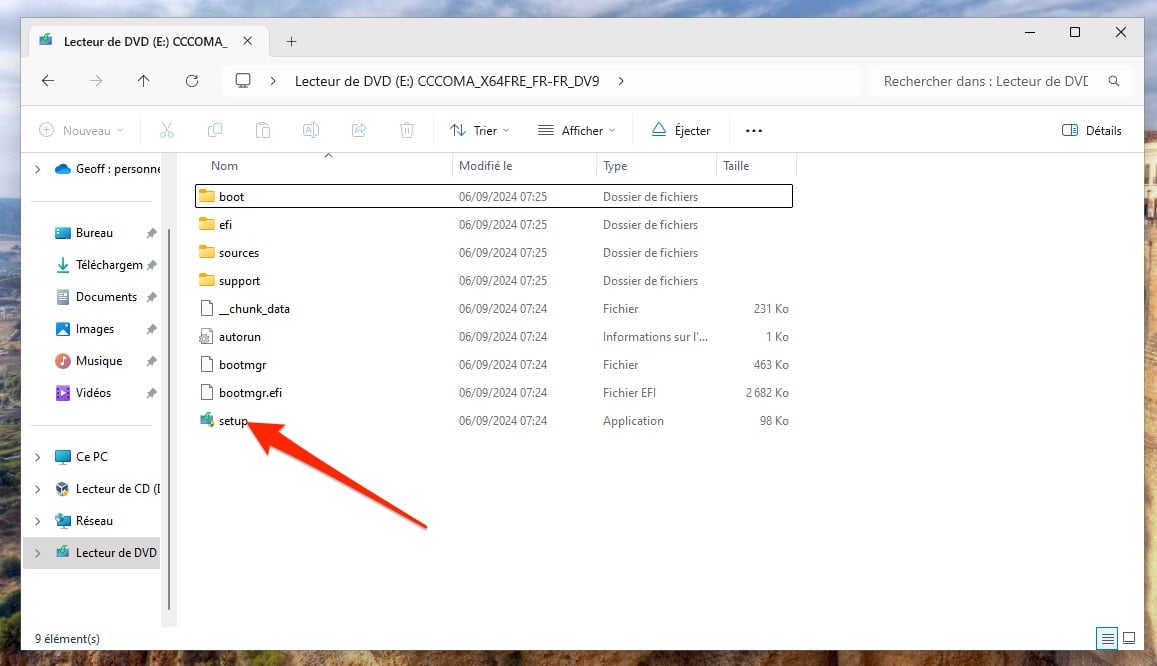Viewport: 1157px width, 666px height.
Task: Sort by Modifié le column header
Action: click(x=486, y=166)
